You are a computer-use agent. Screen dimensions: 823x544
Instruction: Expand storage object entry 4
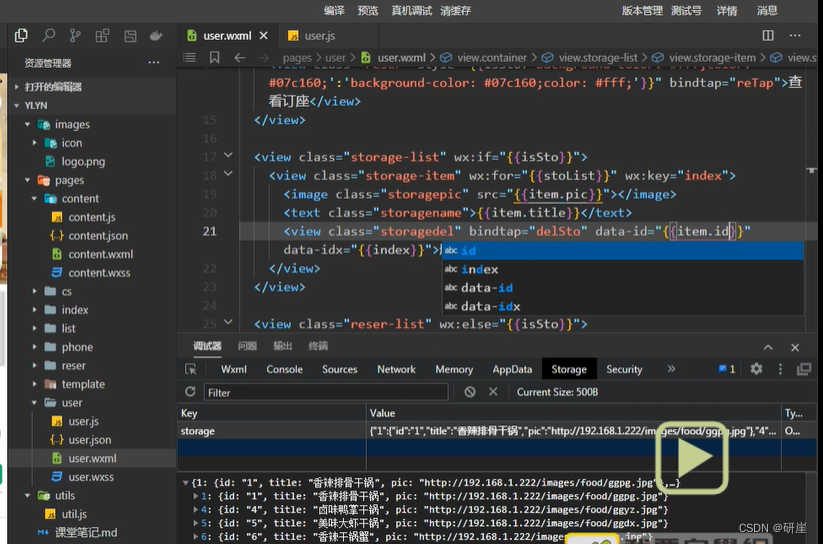tap(196, 509)
